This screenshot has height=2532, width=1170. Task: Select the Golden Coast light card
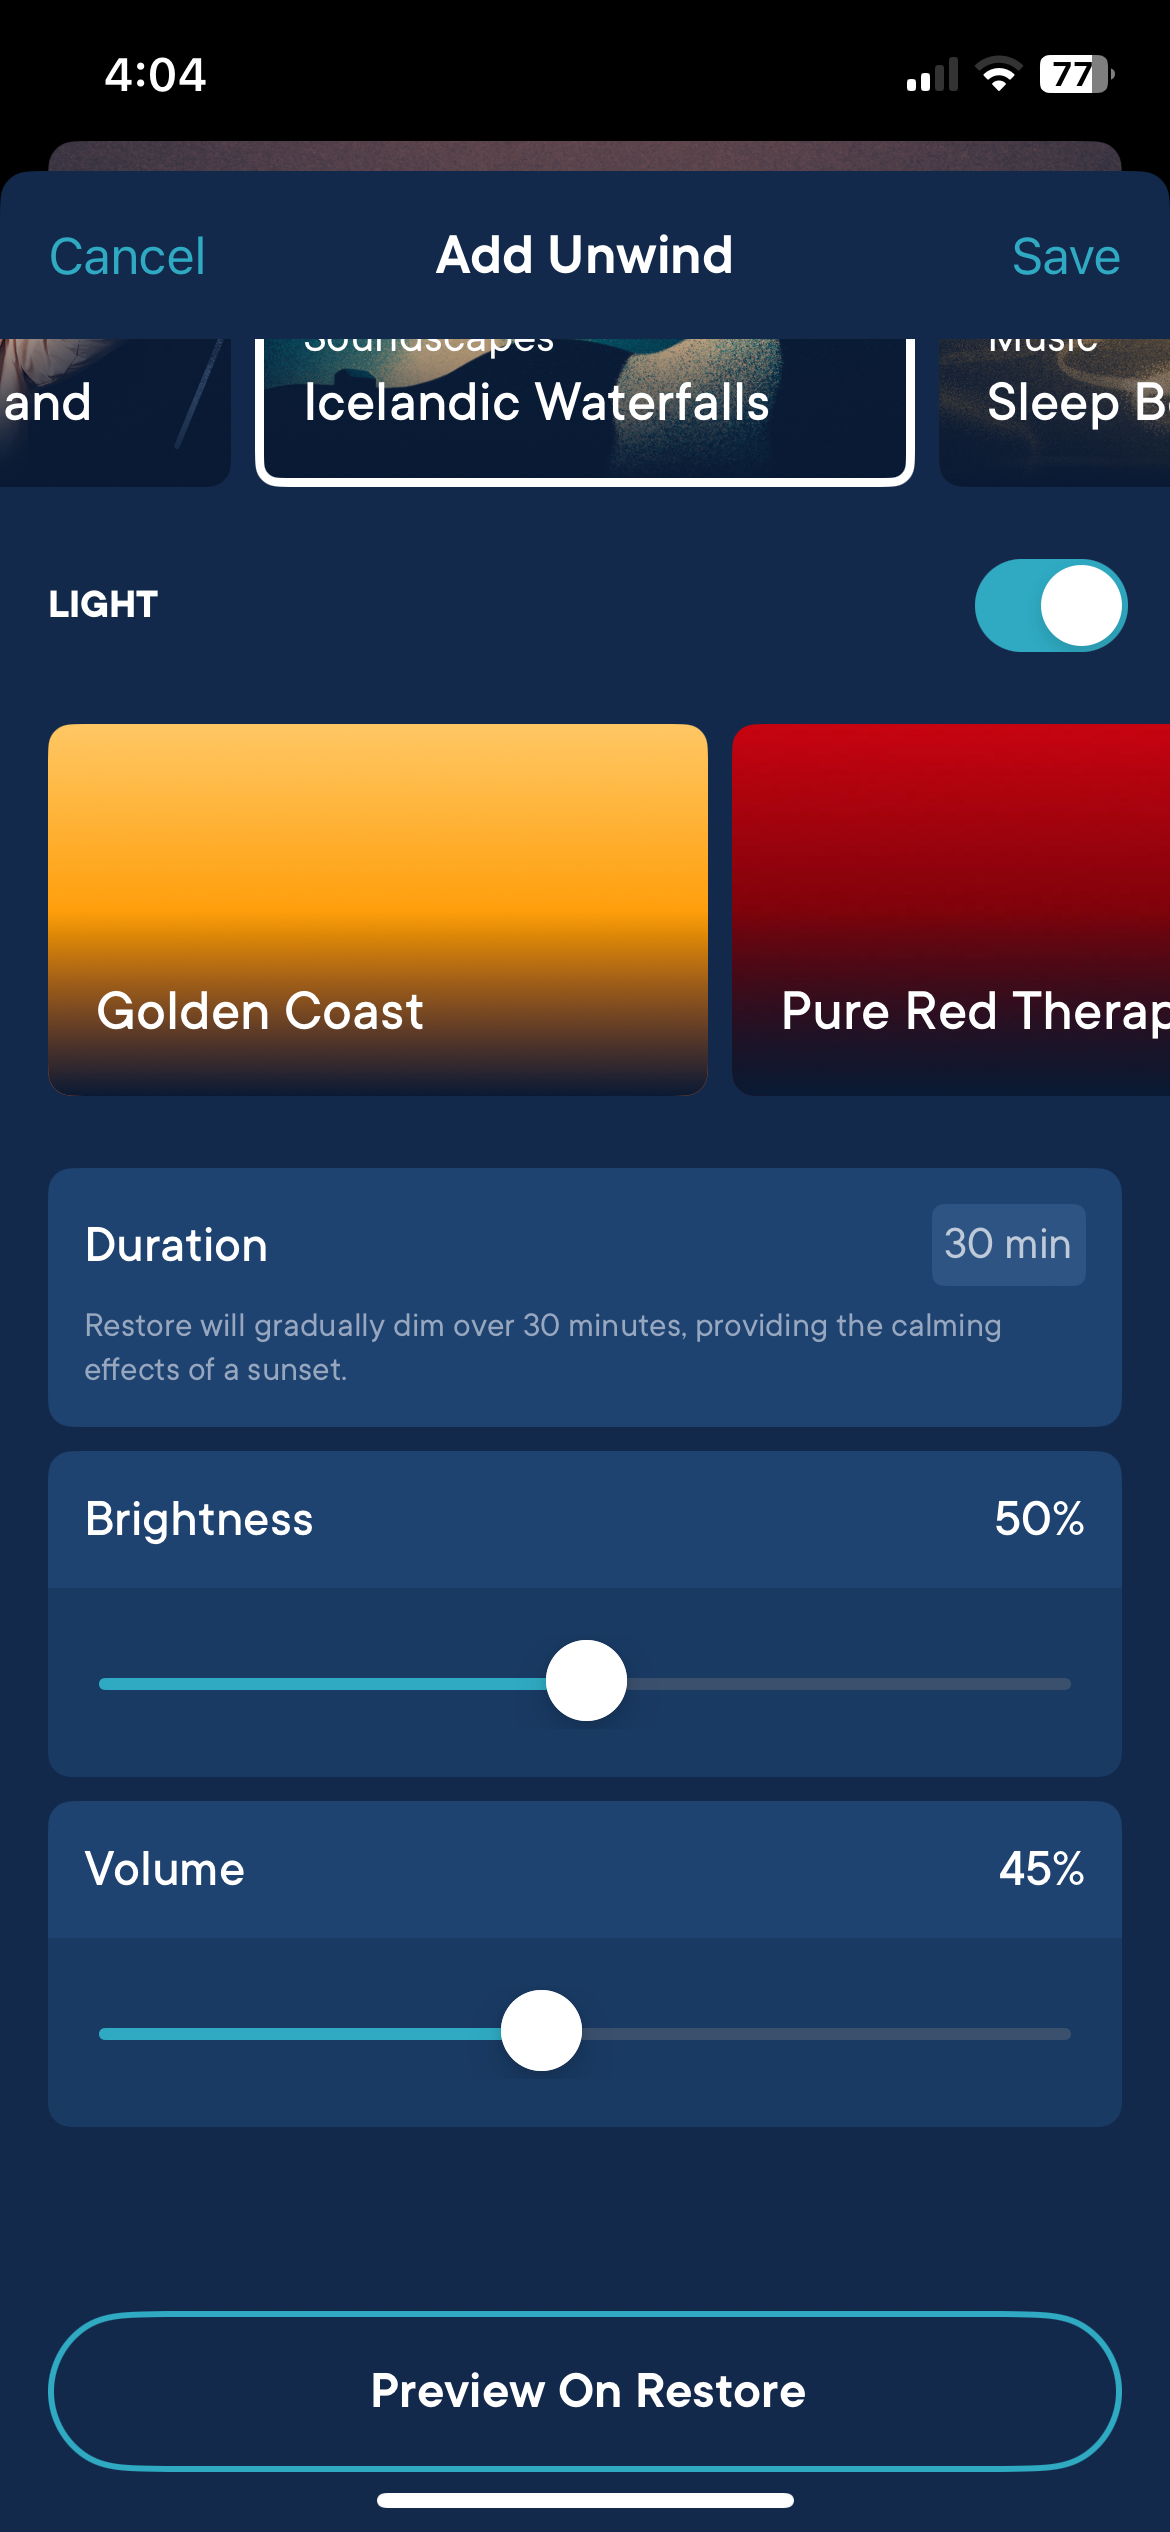click(378, 910)
